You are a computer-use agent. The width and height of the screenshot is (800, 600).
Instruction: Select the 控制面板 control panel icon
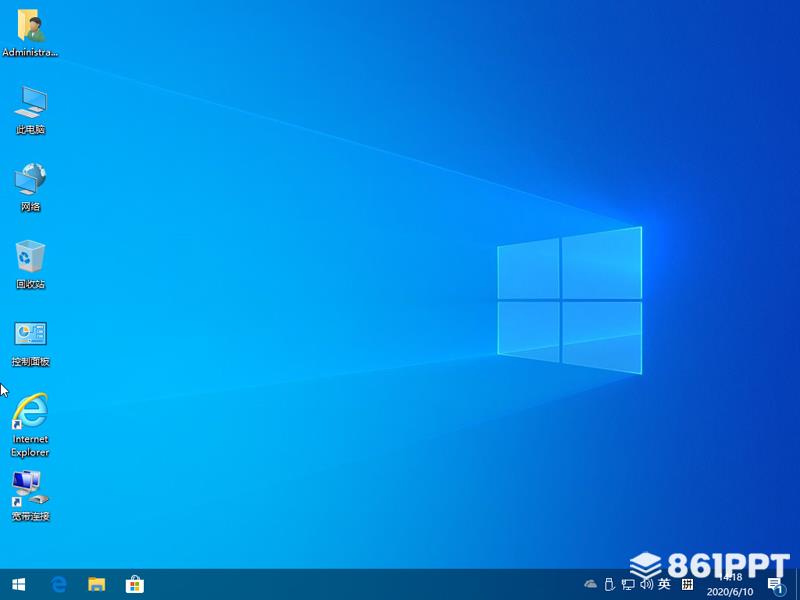coord(30,344)
